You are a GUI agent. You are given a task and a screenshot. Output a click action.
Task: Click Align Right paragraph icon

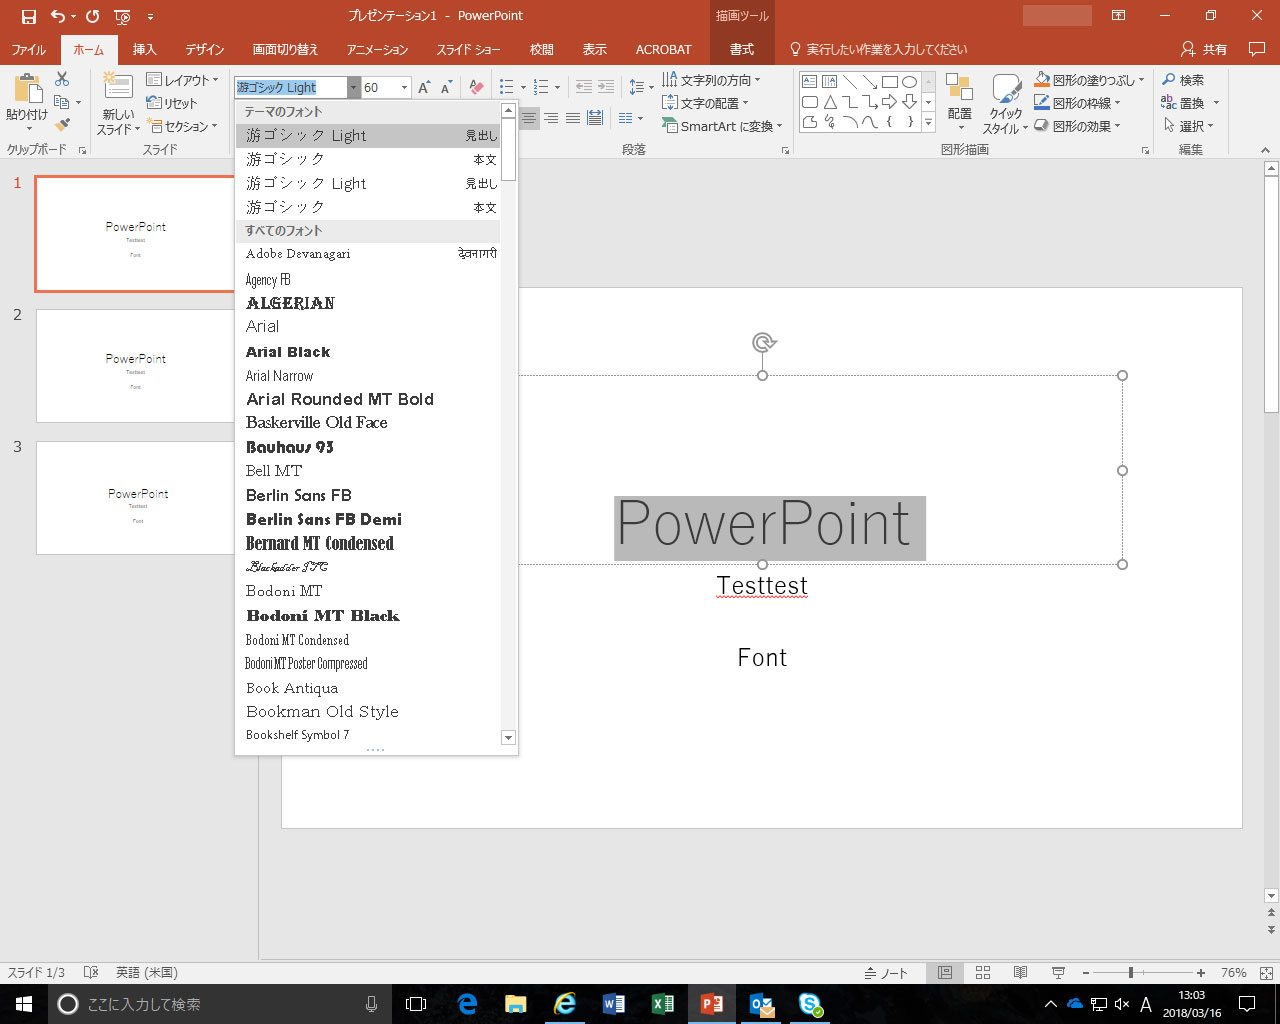click(551, 118)
